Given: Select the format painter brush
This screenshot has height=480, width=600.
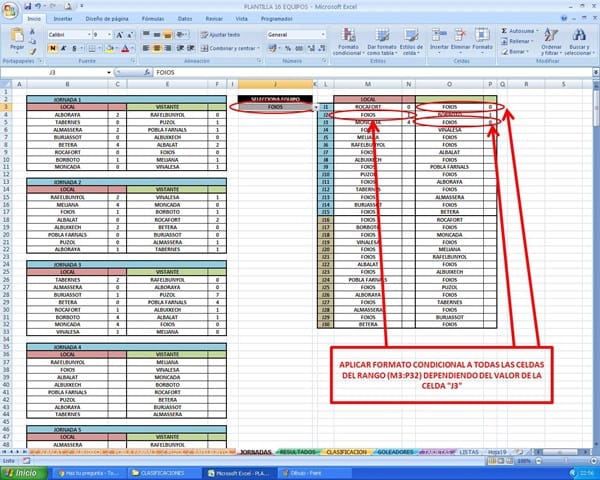Looking at the screenshot, I should pyautogui.click(x=33, y=51).
